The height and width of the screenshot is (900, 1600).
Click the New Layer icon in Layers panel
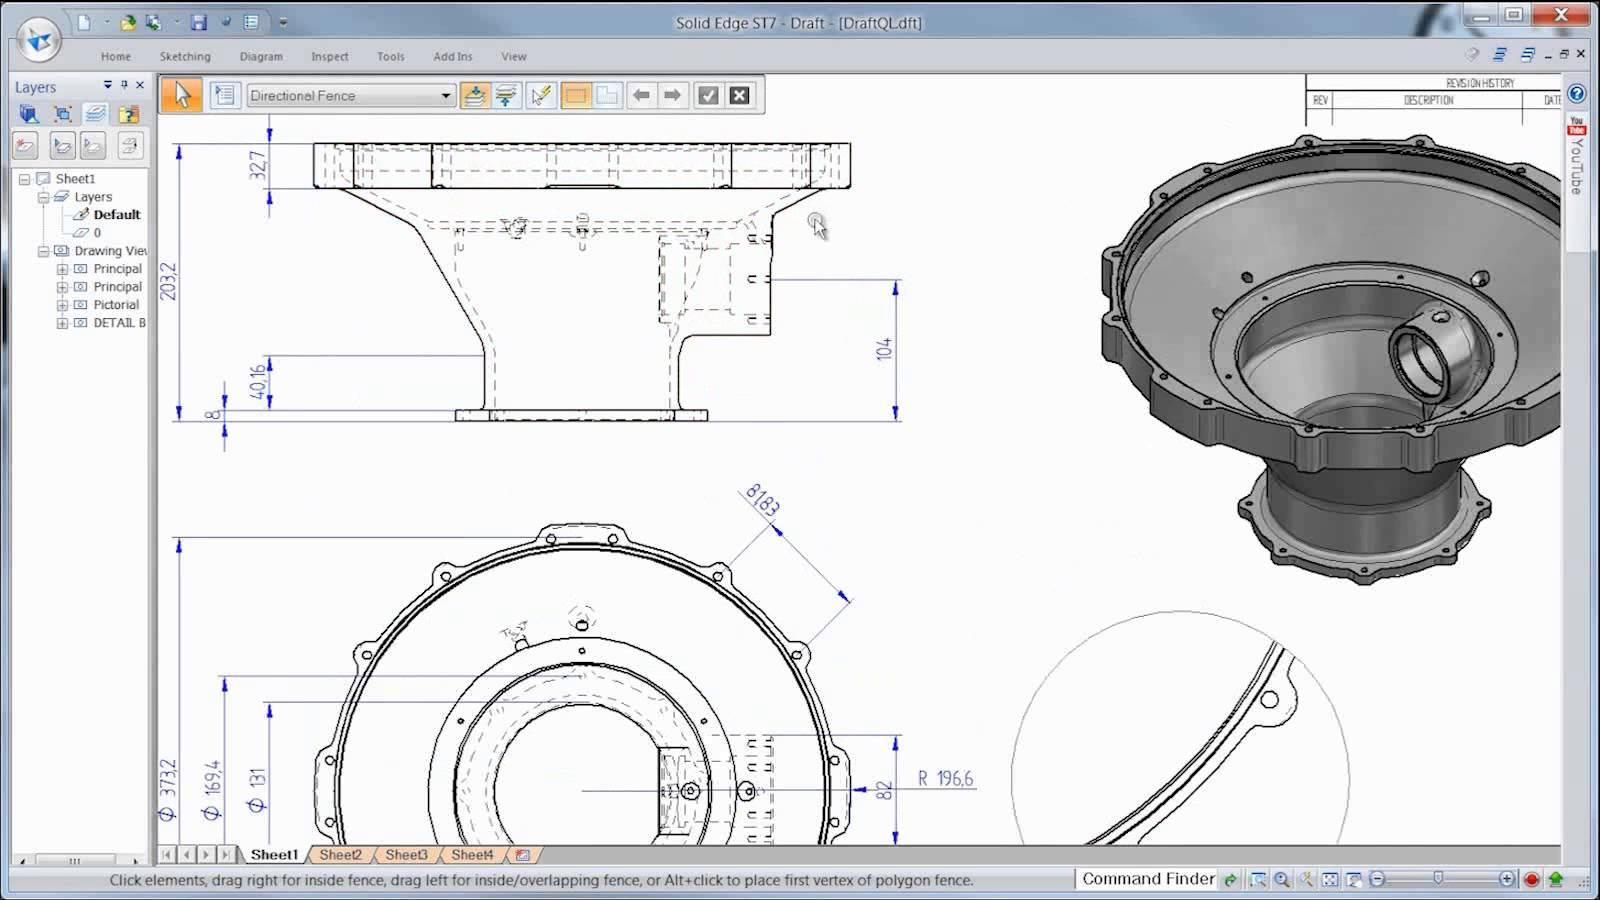coord(26,146)
